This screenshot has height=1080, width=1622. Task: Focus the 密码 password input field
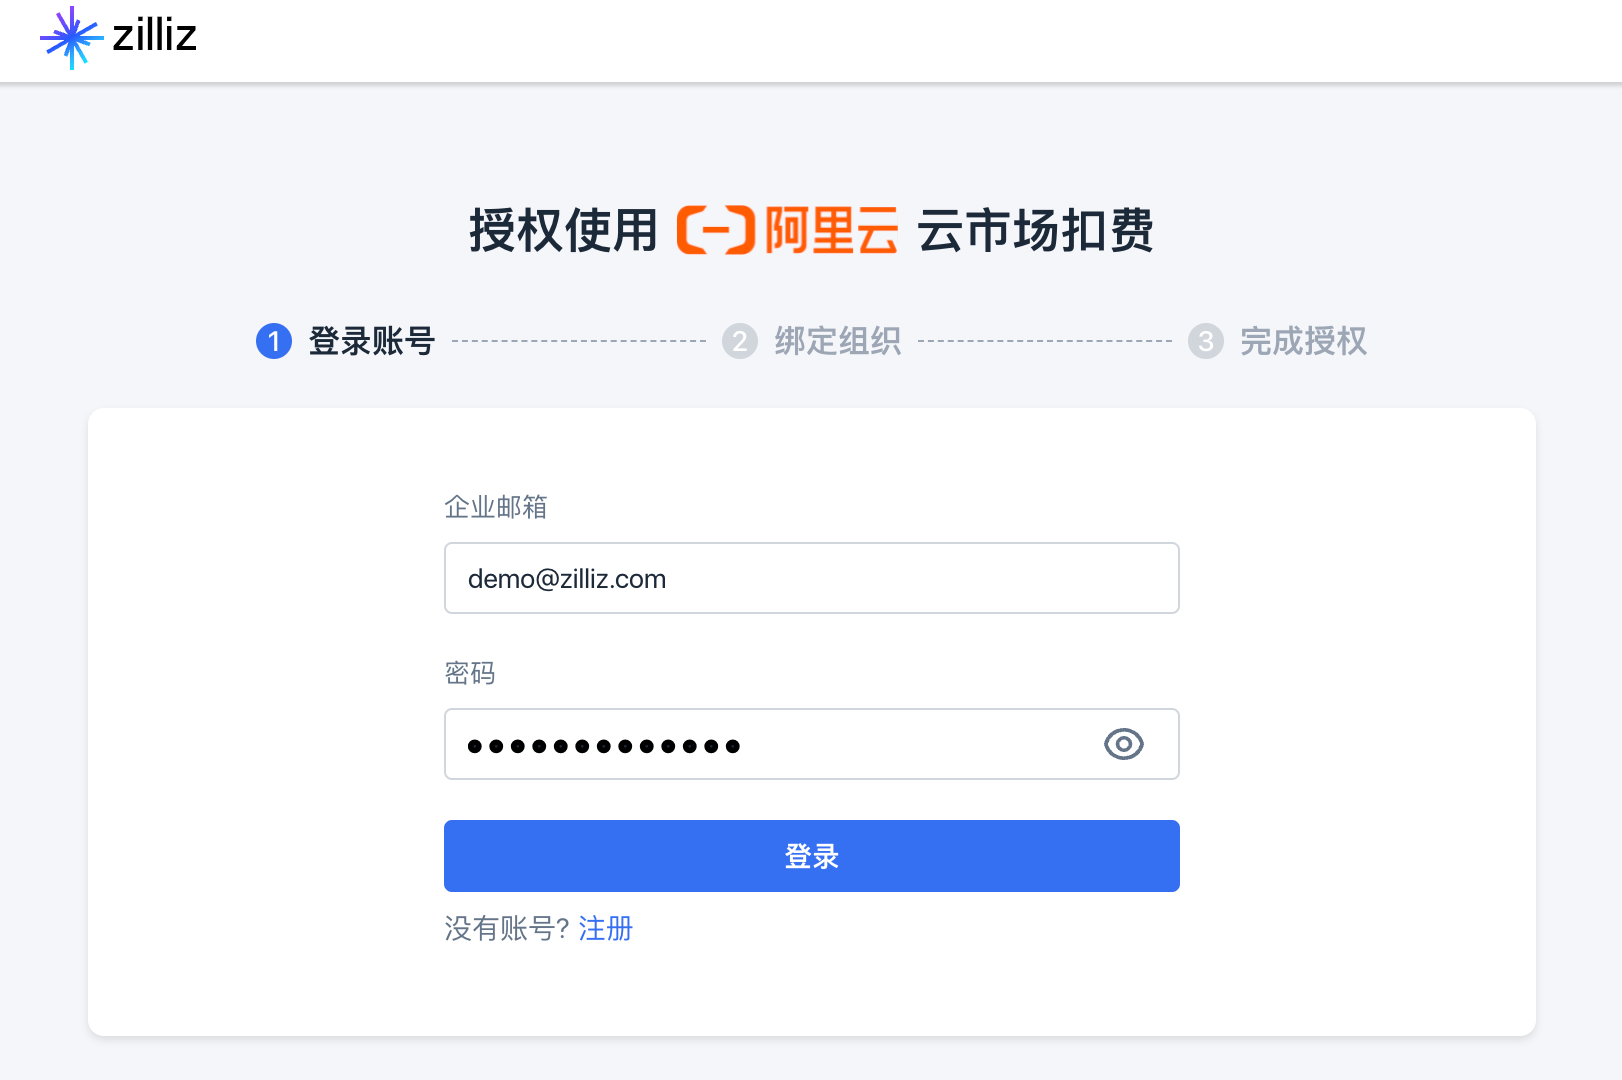click(x=770, y=744)
